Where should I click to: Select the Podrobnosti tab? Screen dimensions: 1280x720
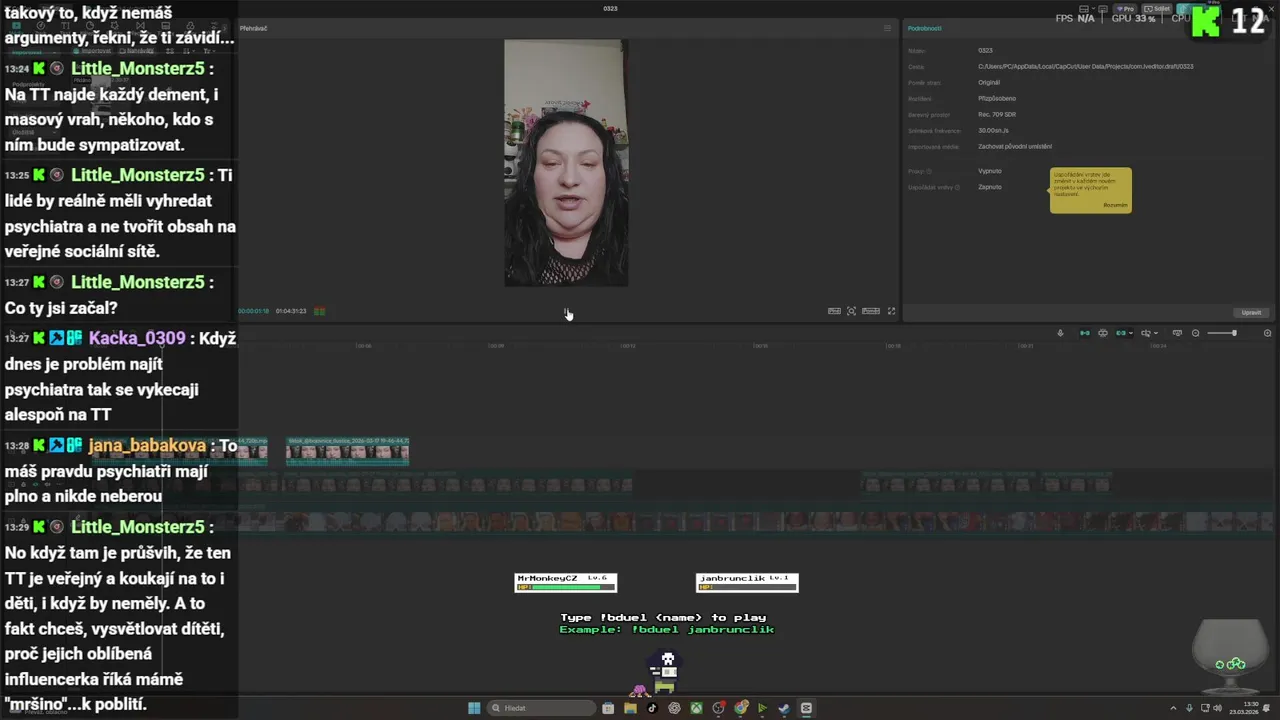pos(924,28)
